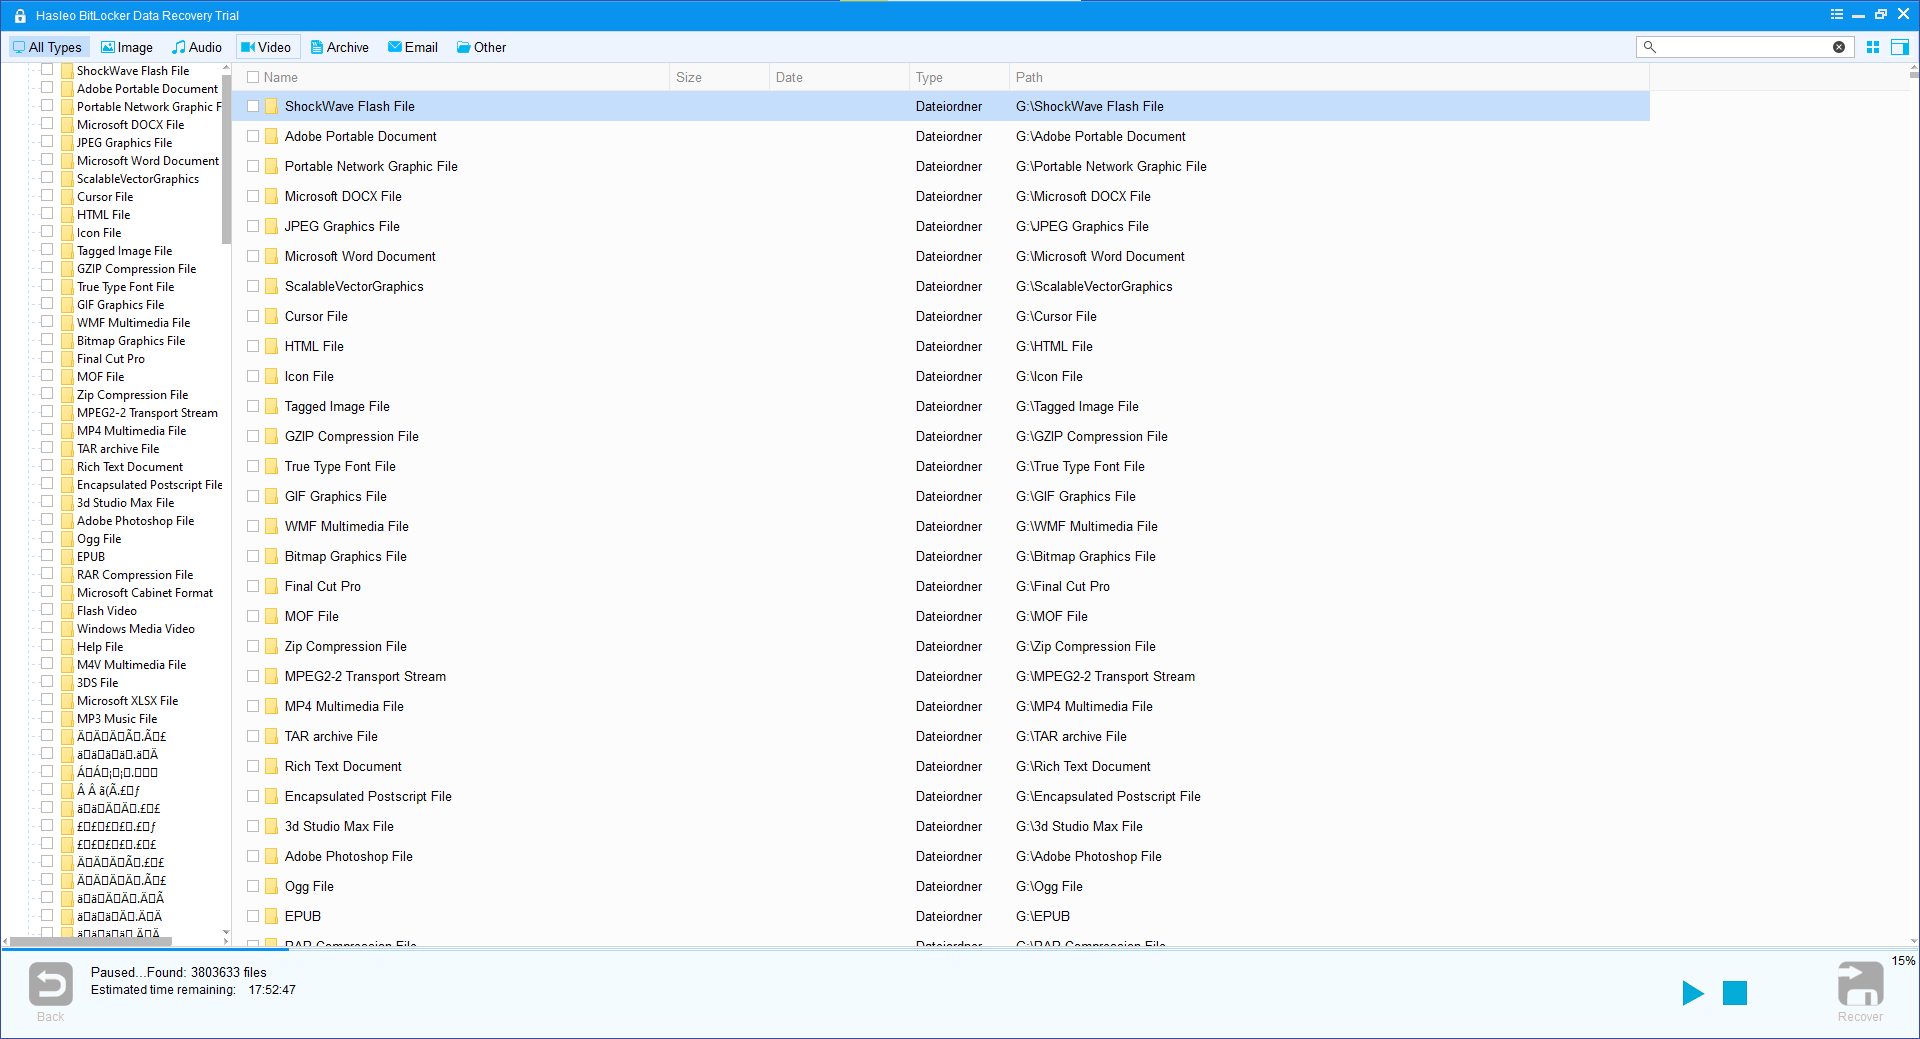1920x1039 pixels.
Task: Switch to the Video filter tab
Action: pyautogui.click(x=266, y=47)
